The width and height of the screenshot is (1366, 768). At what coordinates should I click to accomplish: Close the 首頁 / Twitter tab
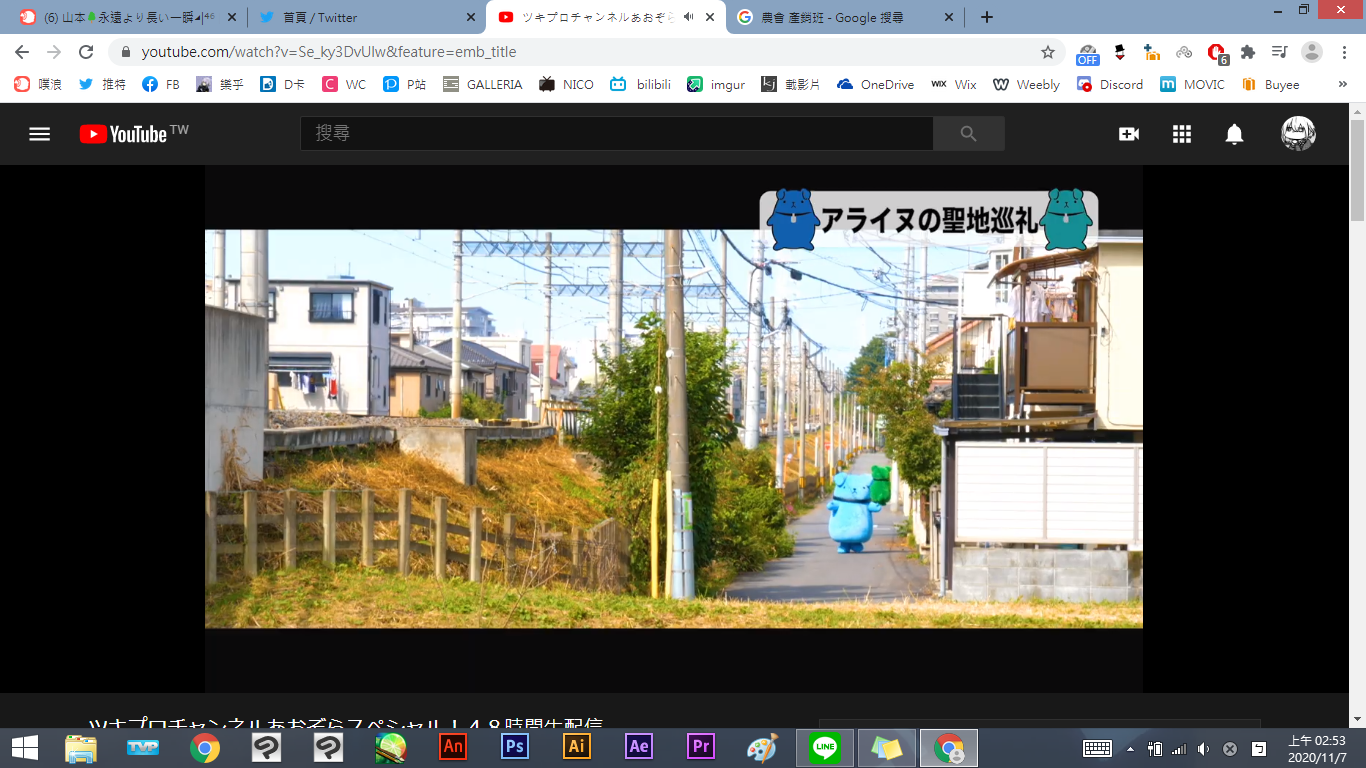(471, 17)
